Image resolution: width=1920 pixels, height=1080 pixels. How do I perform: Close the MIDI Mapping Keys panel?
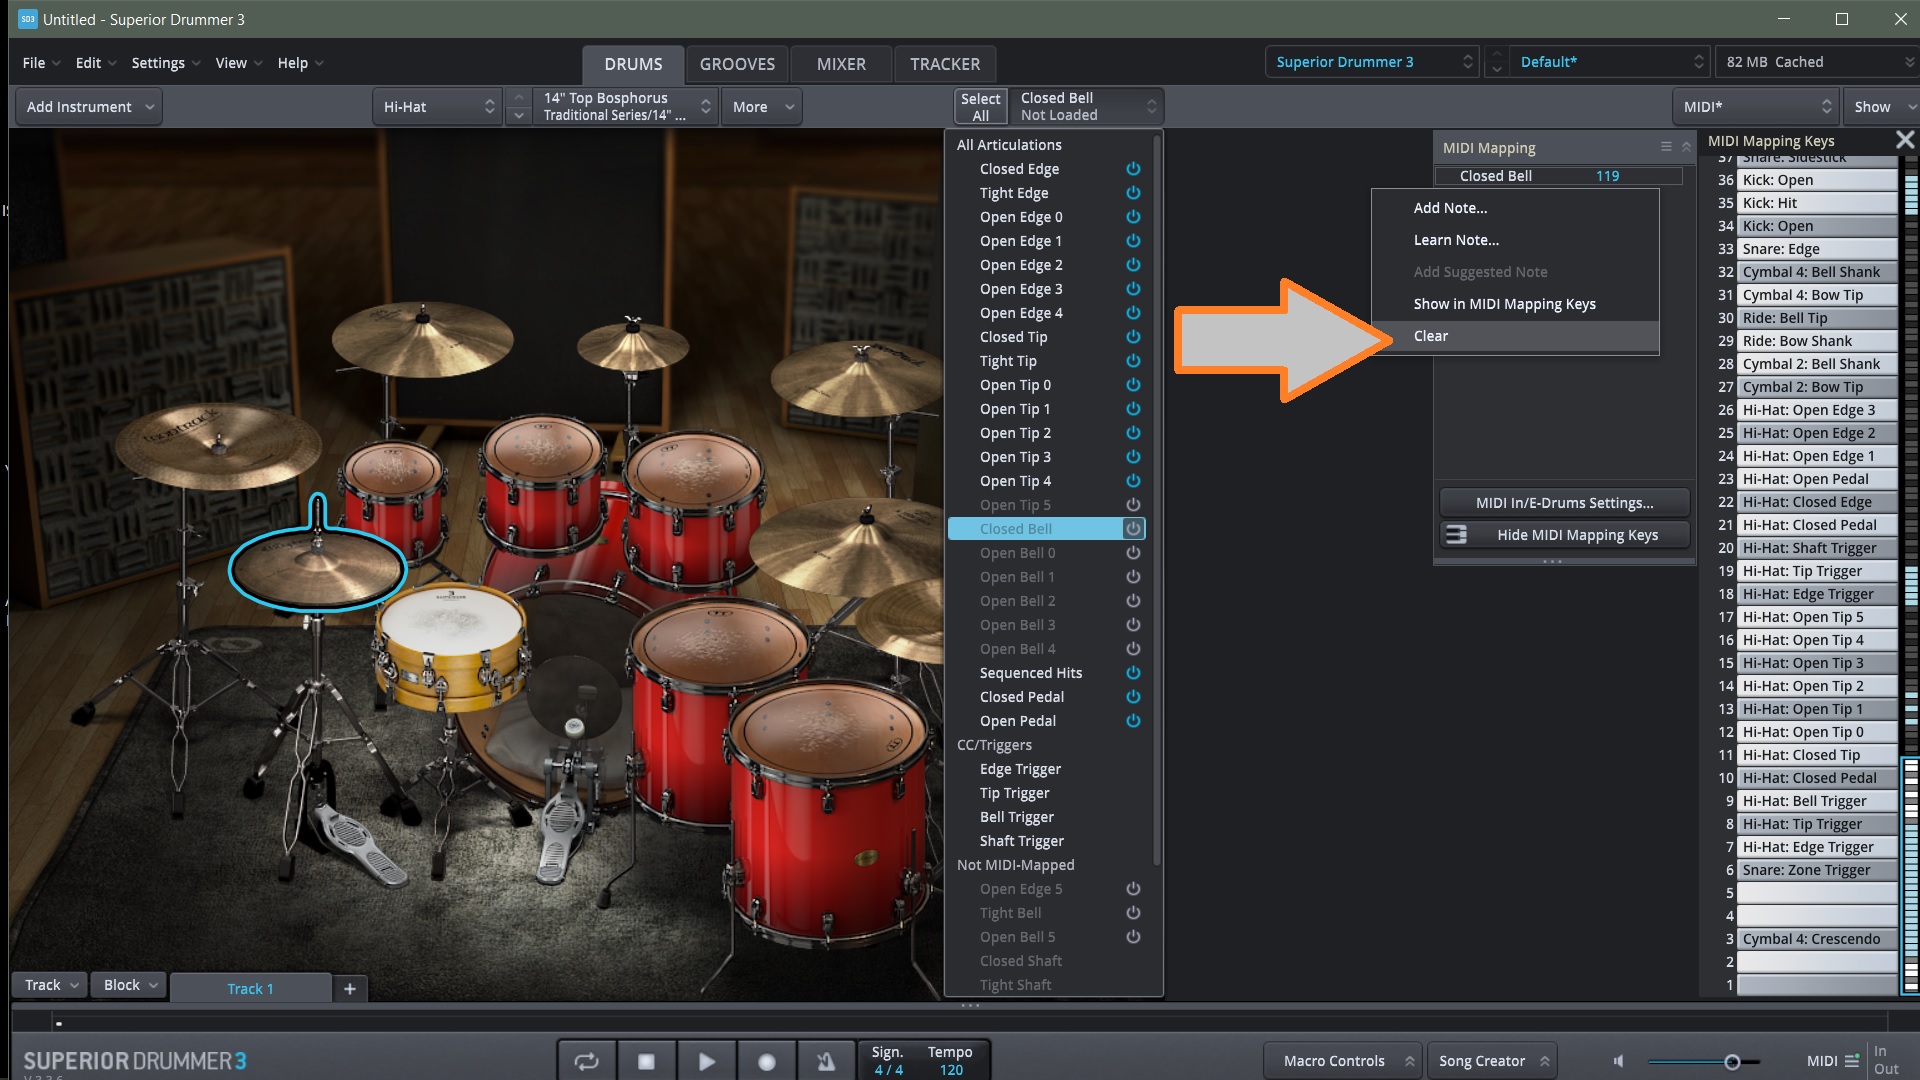[x=1905, y=140]
